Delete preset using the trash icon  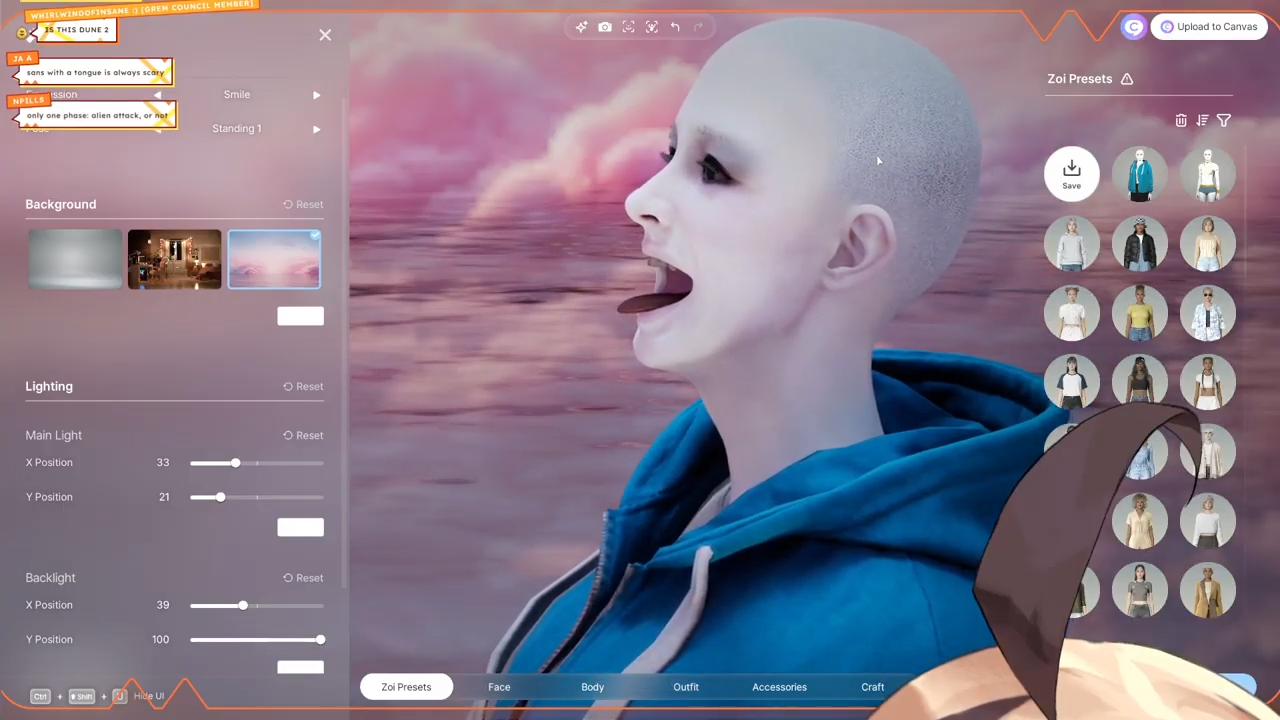pyautogui.click(x=1181, y=120)
